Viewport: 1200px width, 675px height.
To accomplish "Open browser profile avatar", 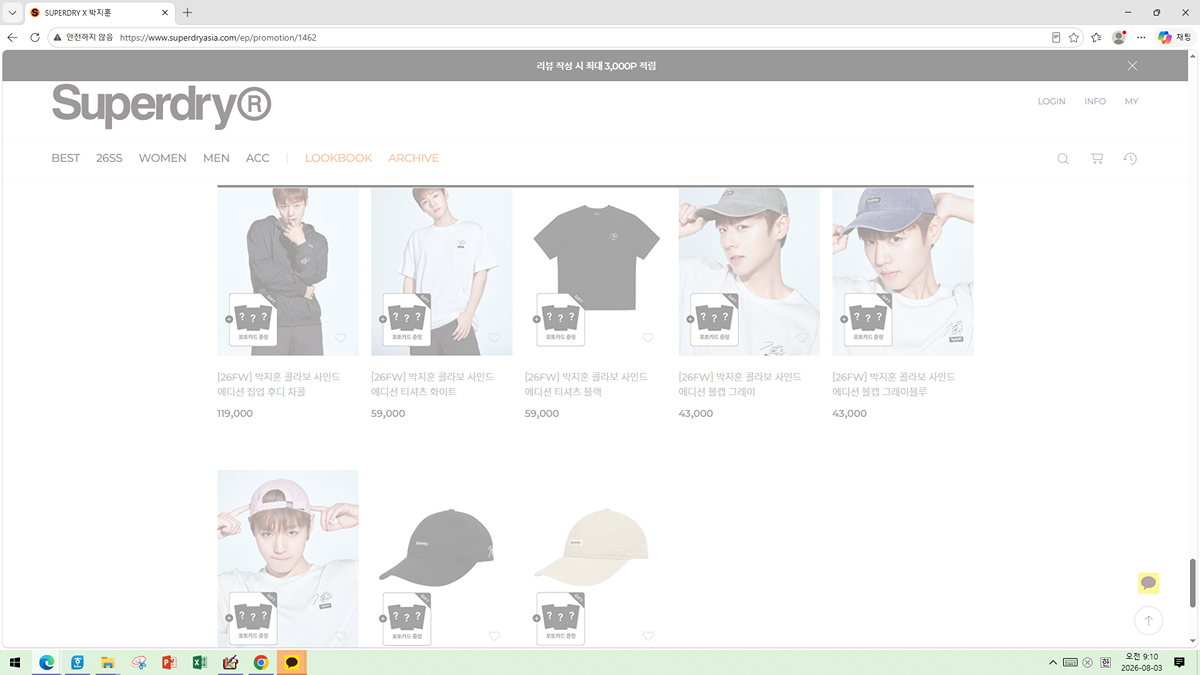I will click(x=1119, y=37).
